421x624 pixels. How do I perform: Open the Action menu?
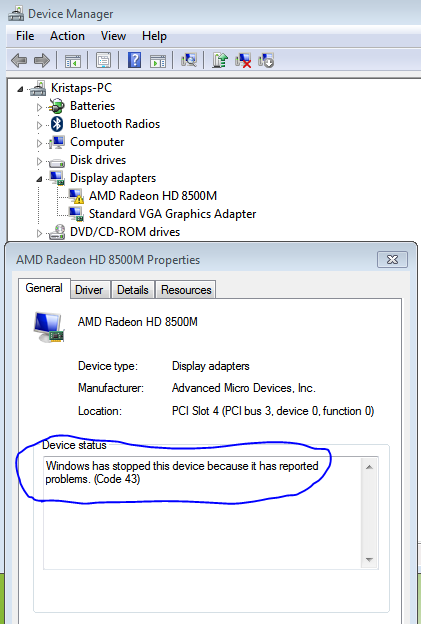click(x=67, y=36)
